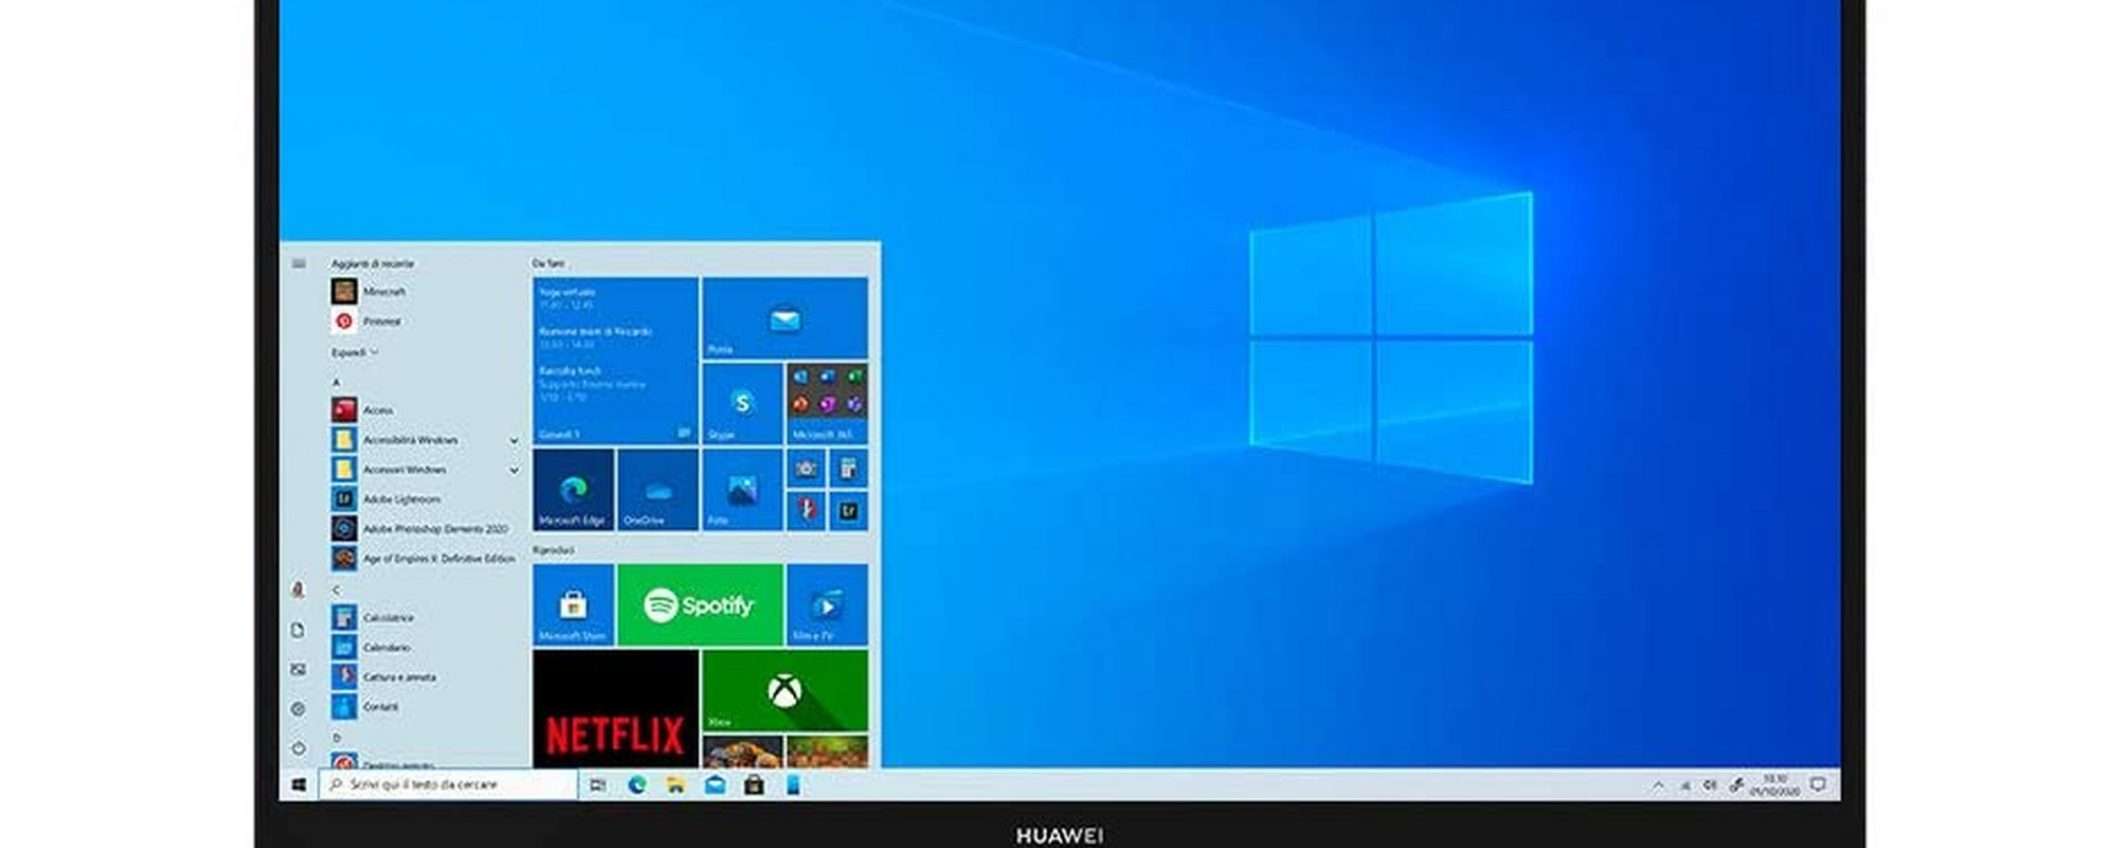Click the Task View taskbar icon
Viewport: 2120px width, 848px height.
coord(598,785)
